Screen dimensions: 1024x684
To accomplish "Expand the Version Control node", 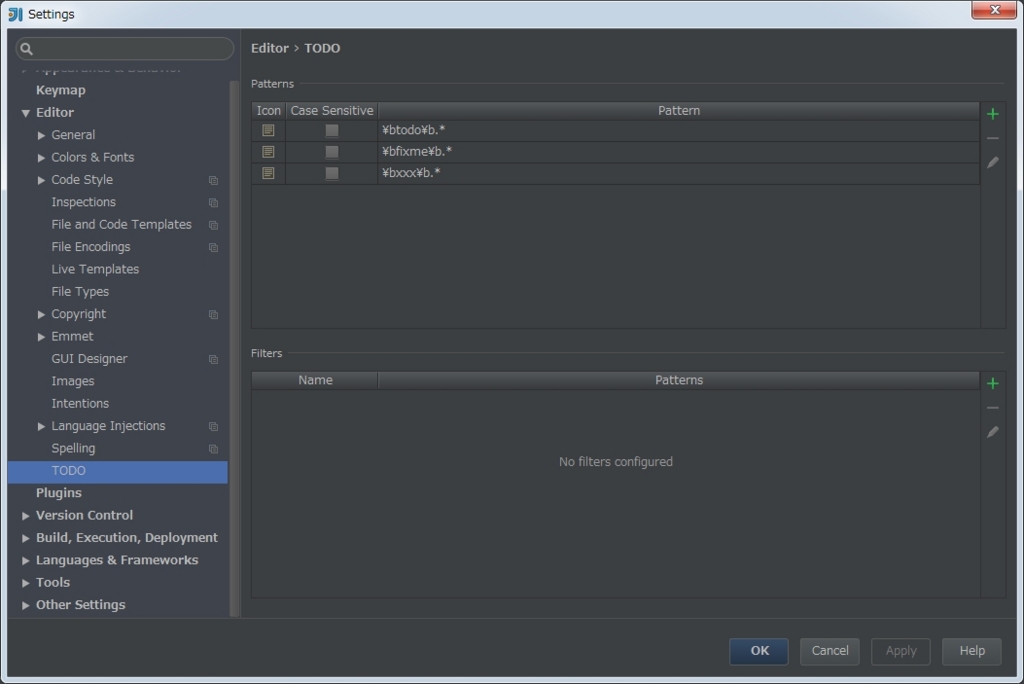I will (x=25, y=515).
